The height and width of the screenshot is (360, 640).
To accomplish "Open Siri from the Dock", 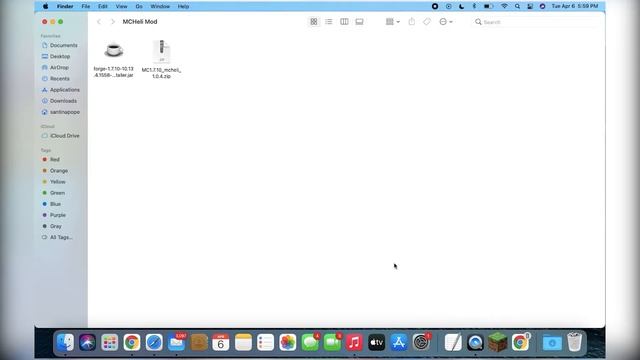I will pyautogui.click(x=87, y=342).
